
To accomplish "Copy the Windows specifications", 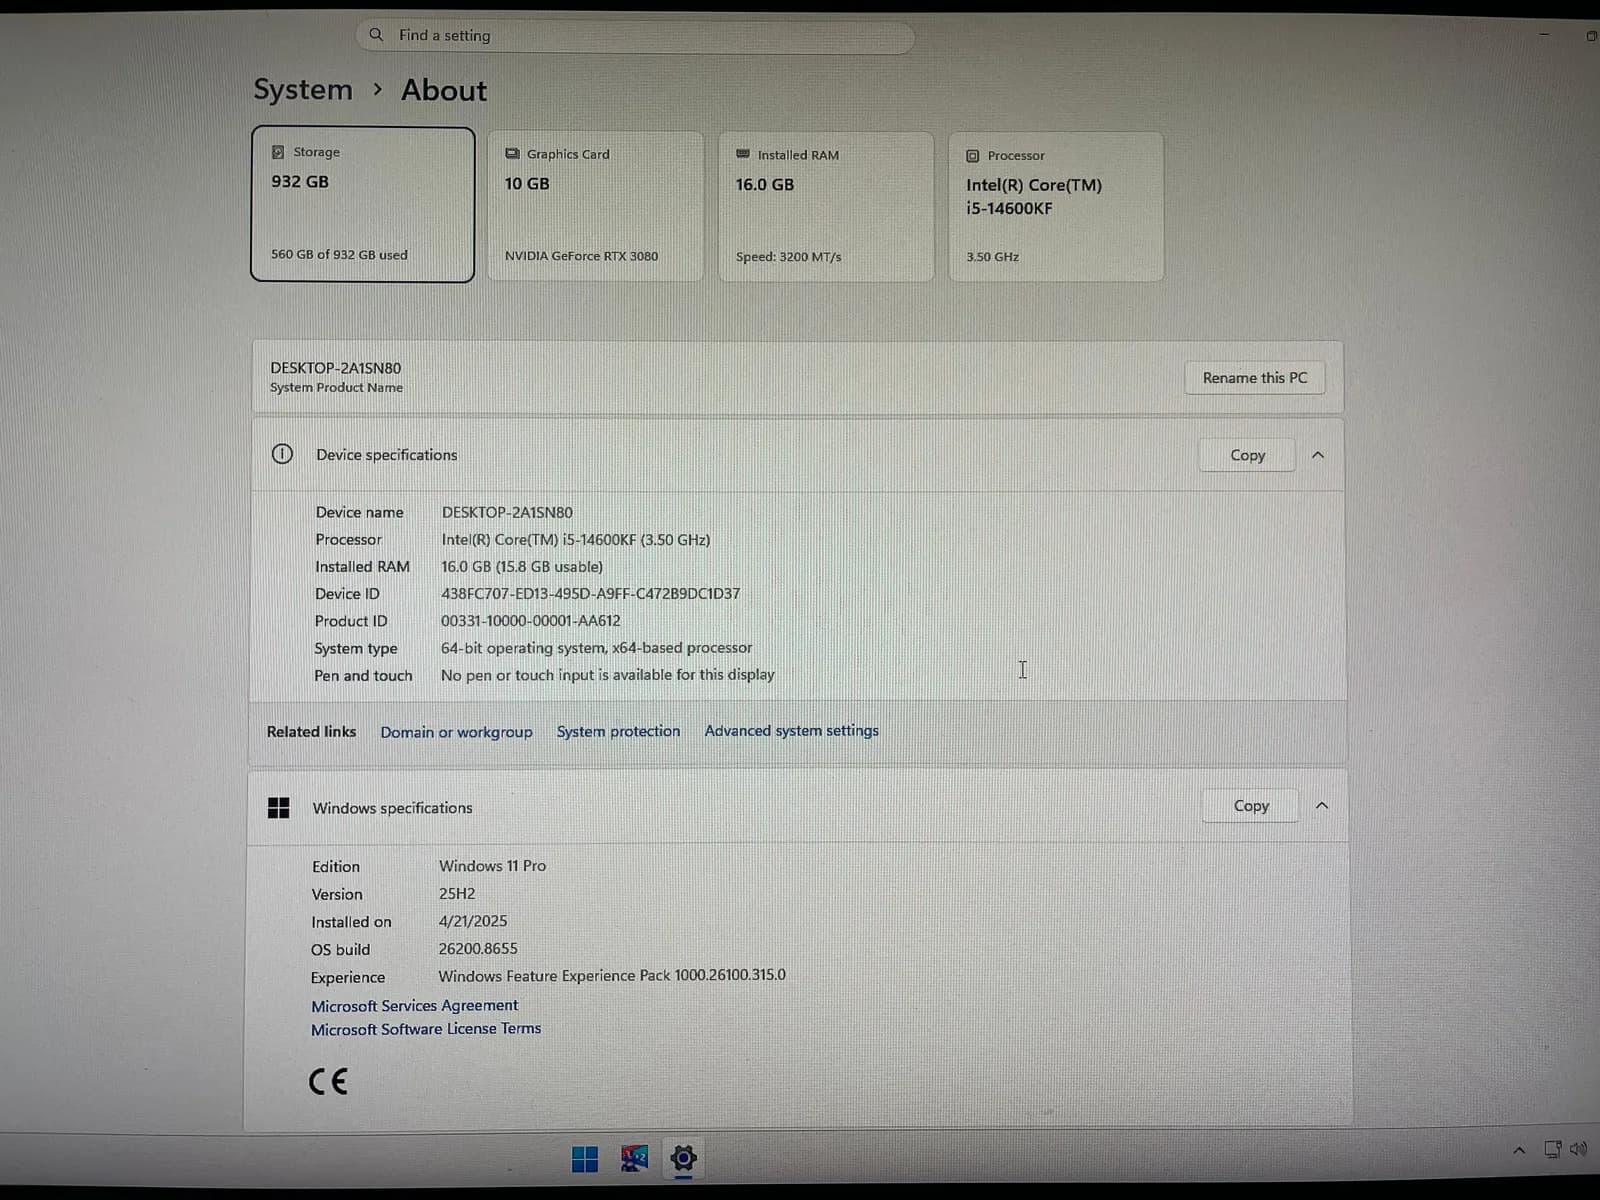I will [x=1251, y=805].
